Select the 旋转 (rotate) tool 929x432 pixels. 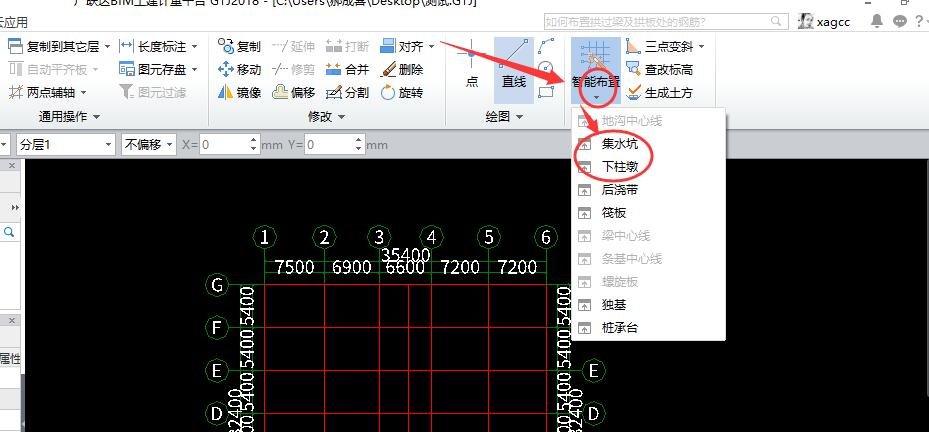pos(402,92)
